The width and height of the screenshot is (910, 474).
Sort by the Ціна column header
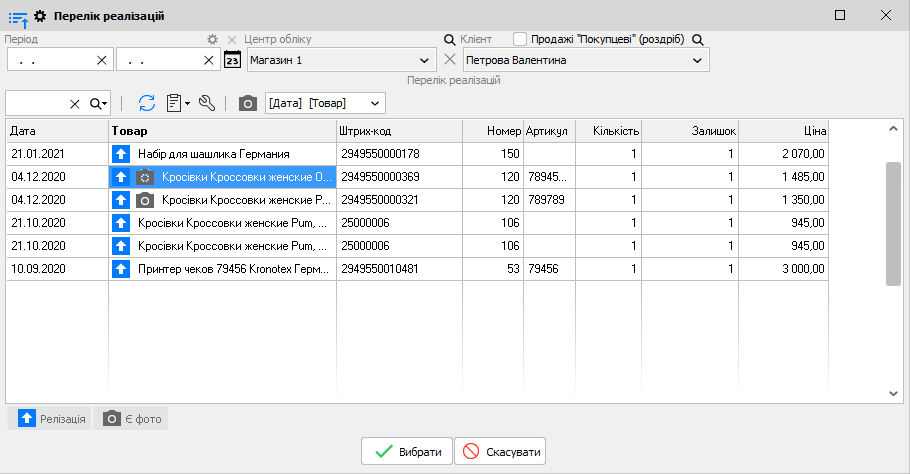pyautogui.click(x=784, y=131)
